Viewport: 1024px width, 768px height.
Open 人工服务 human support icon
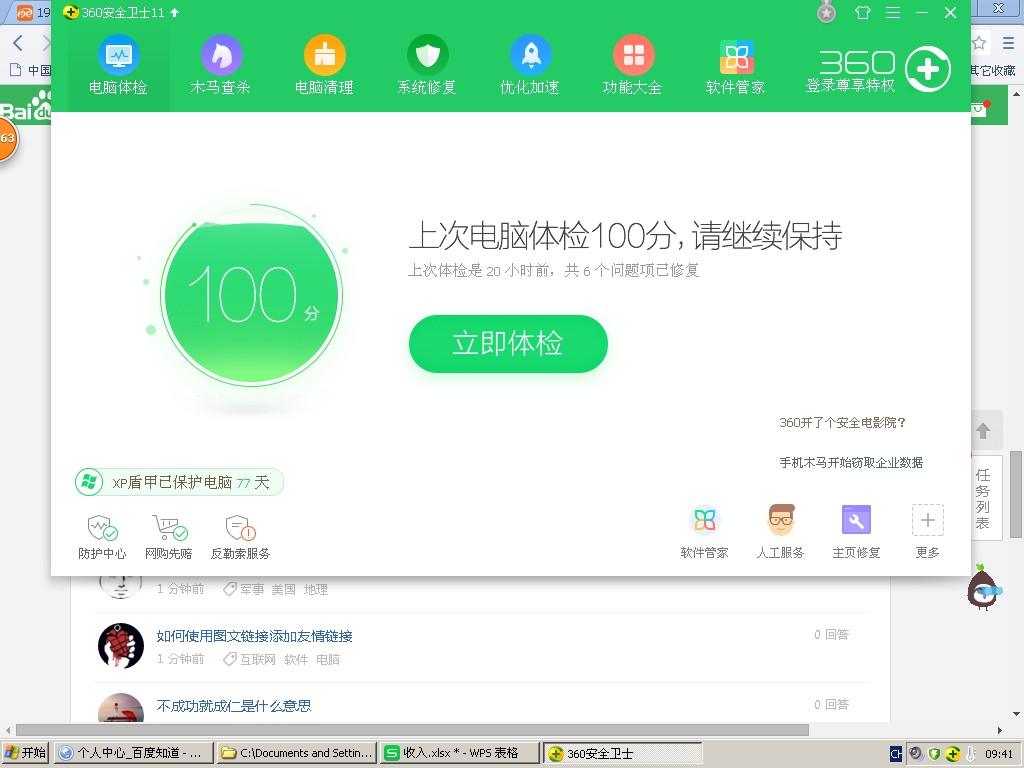click(780, 532)
